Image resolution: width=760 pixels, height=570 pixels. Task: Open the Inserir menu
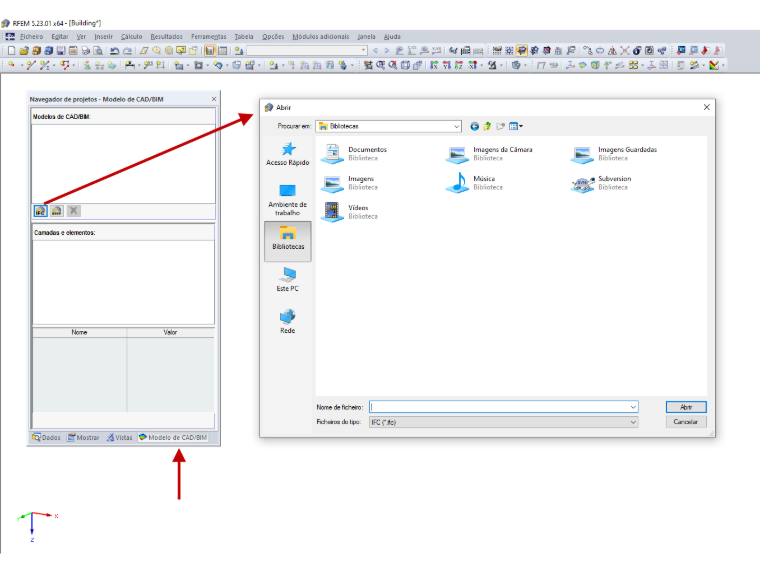(103, 36)
